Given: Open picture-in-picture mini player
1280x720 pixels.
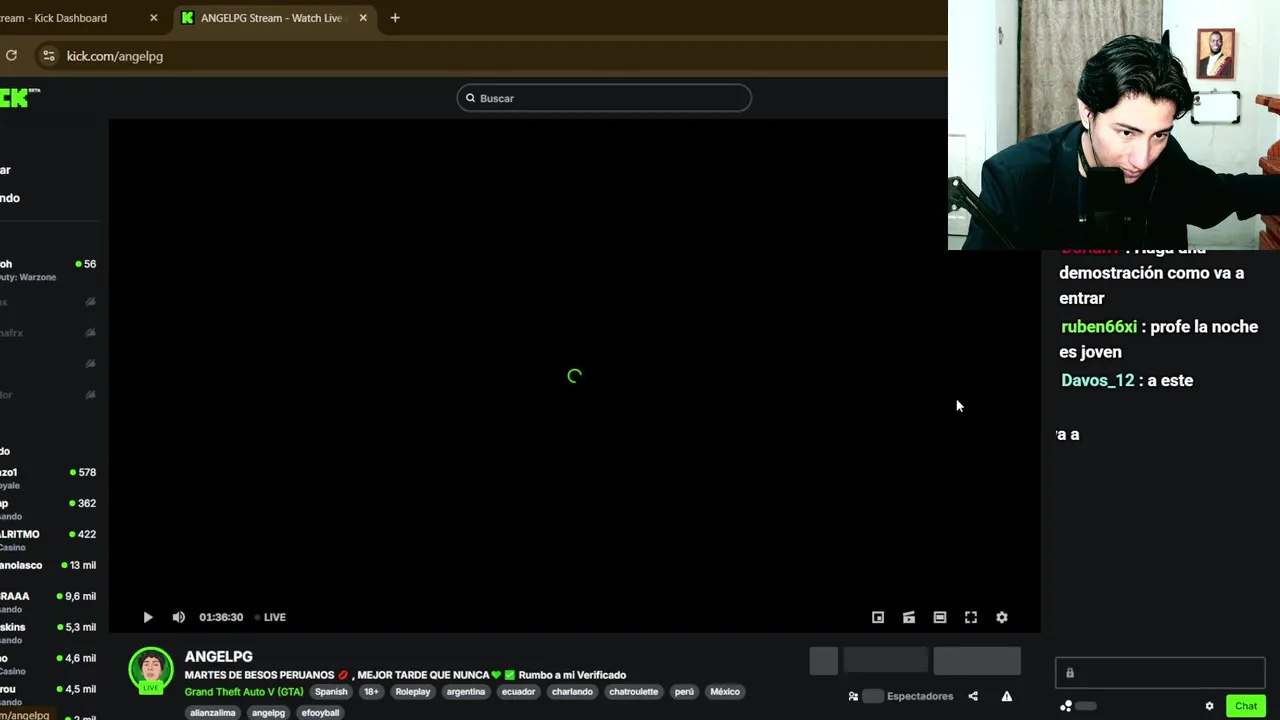Looking at the screenshot, I should click(x=878, y=617).
